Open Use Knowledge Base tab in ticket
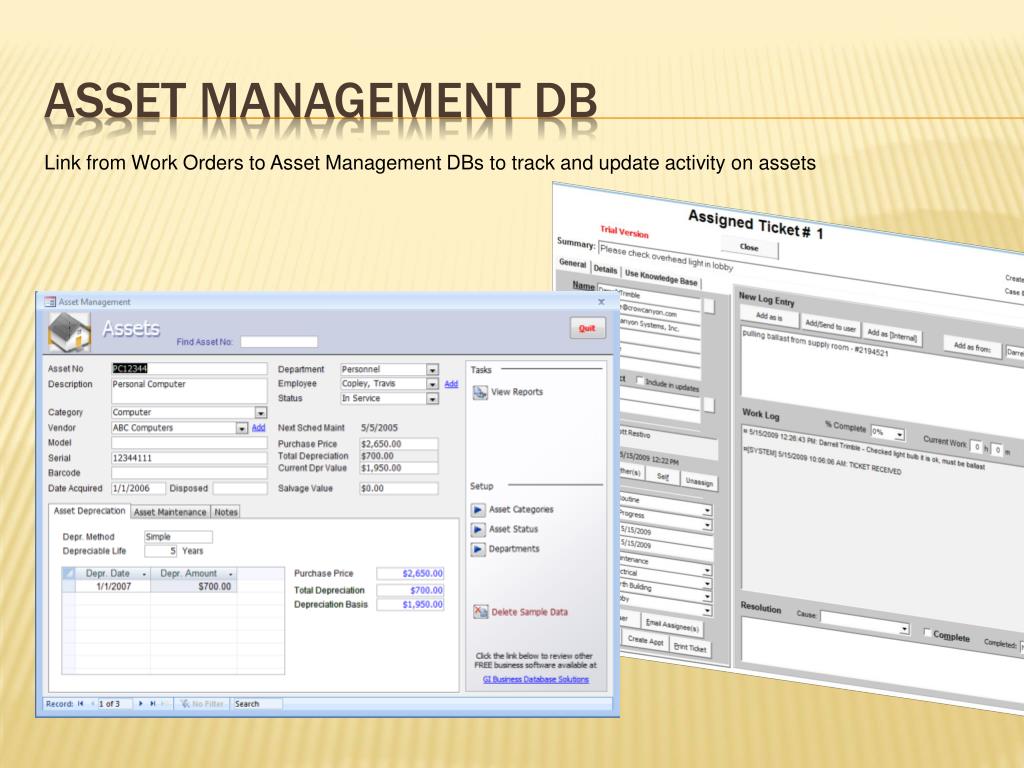This screenshot has width=1024, height=768. point(661,278)
